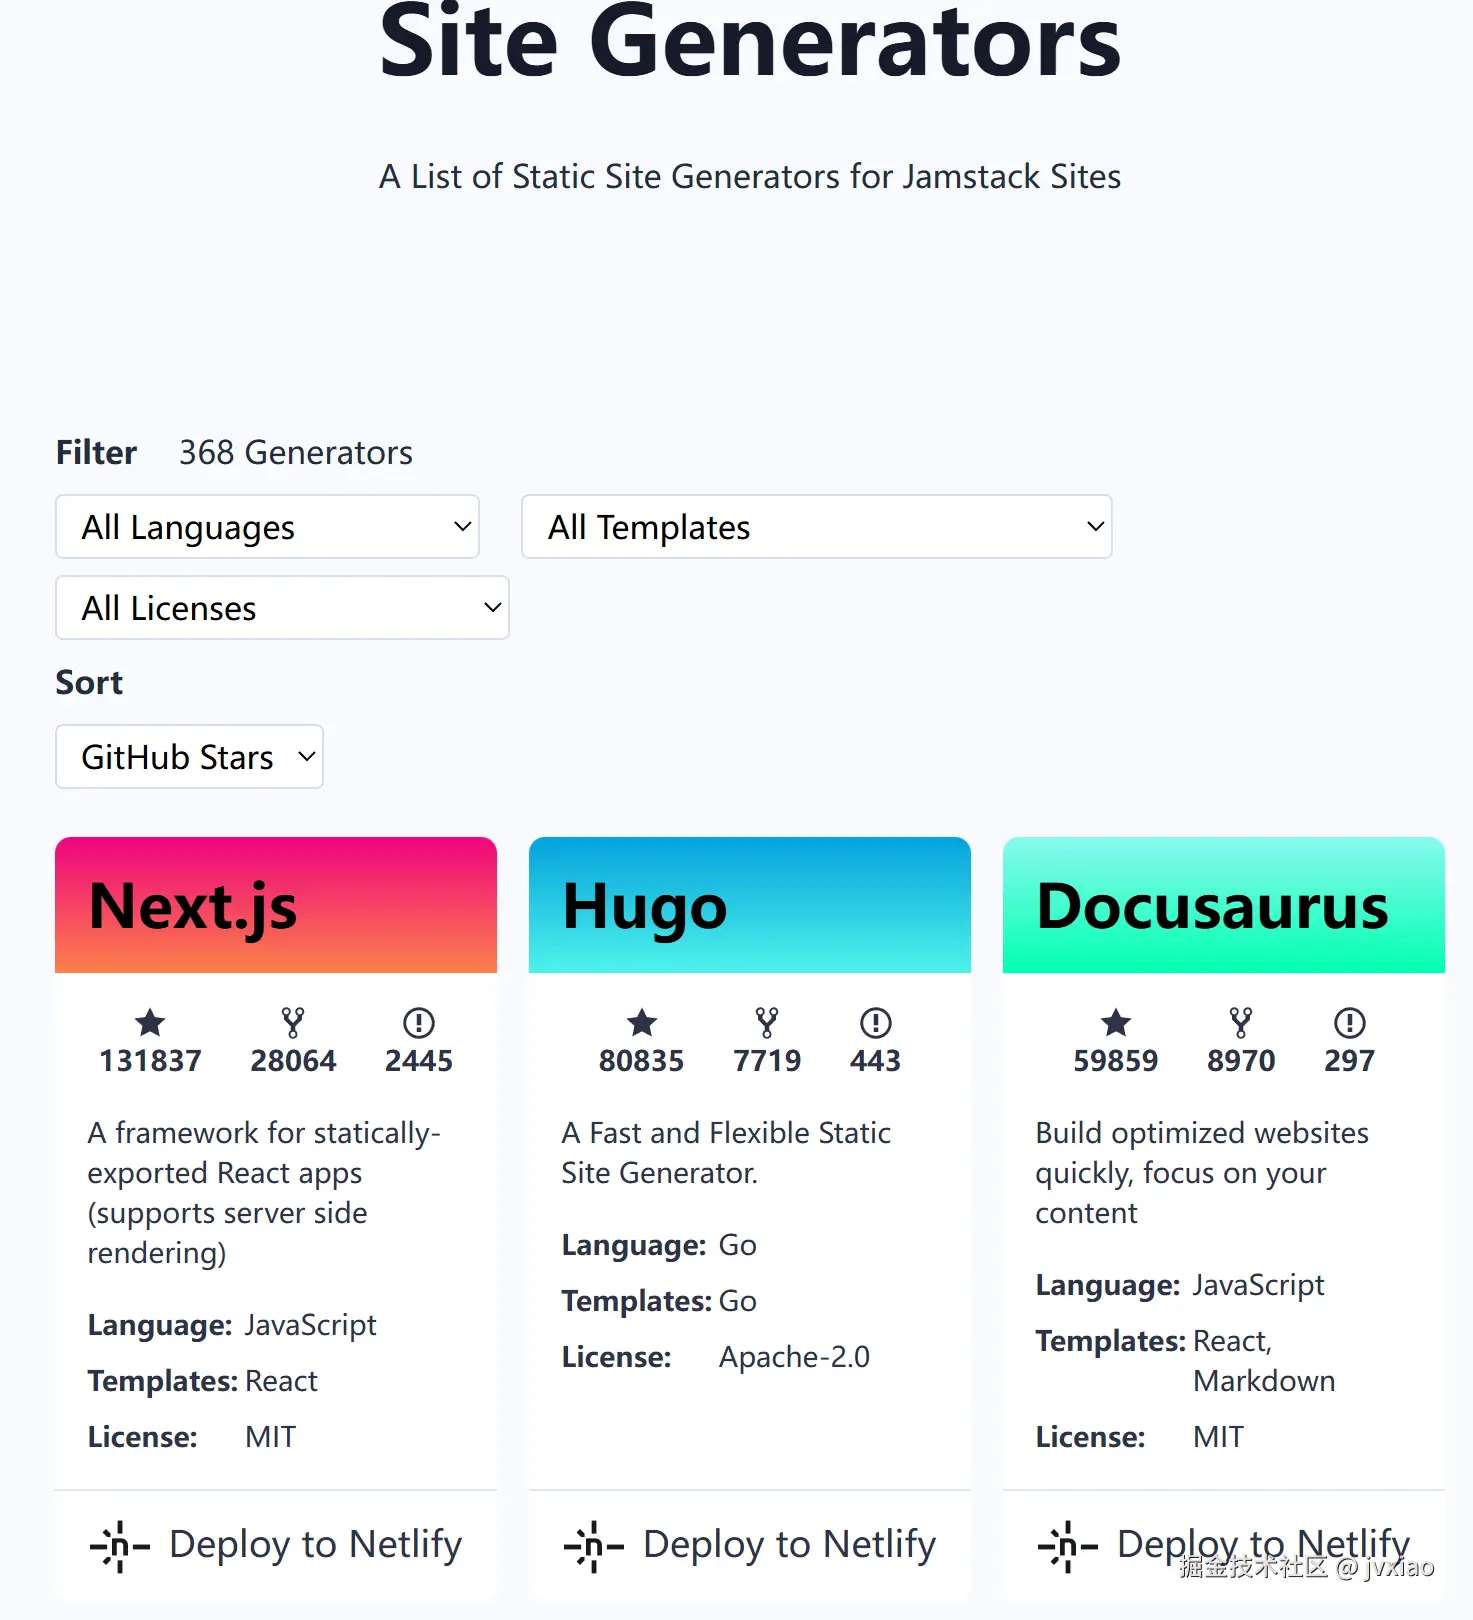Click the issues icon on the Hugo card
This screenshot has width=1473, height=1620.
[x=875, y=1022]
